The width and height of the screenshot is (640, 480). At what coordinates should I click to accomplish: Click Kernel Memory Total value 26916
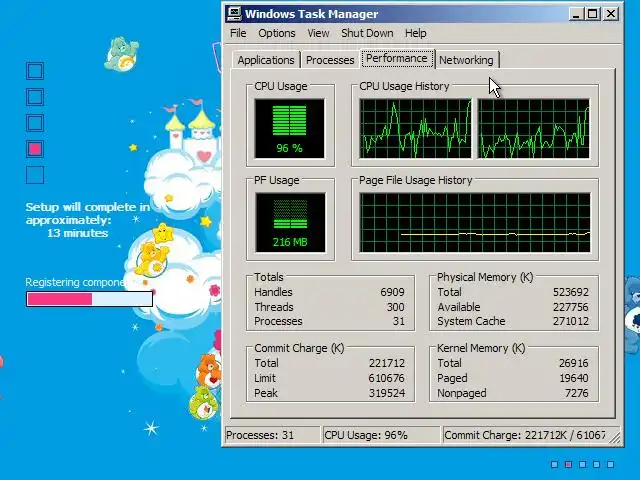coord(573,363)
